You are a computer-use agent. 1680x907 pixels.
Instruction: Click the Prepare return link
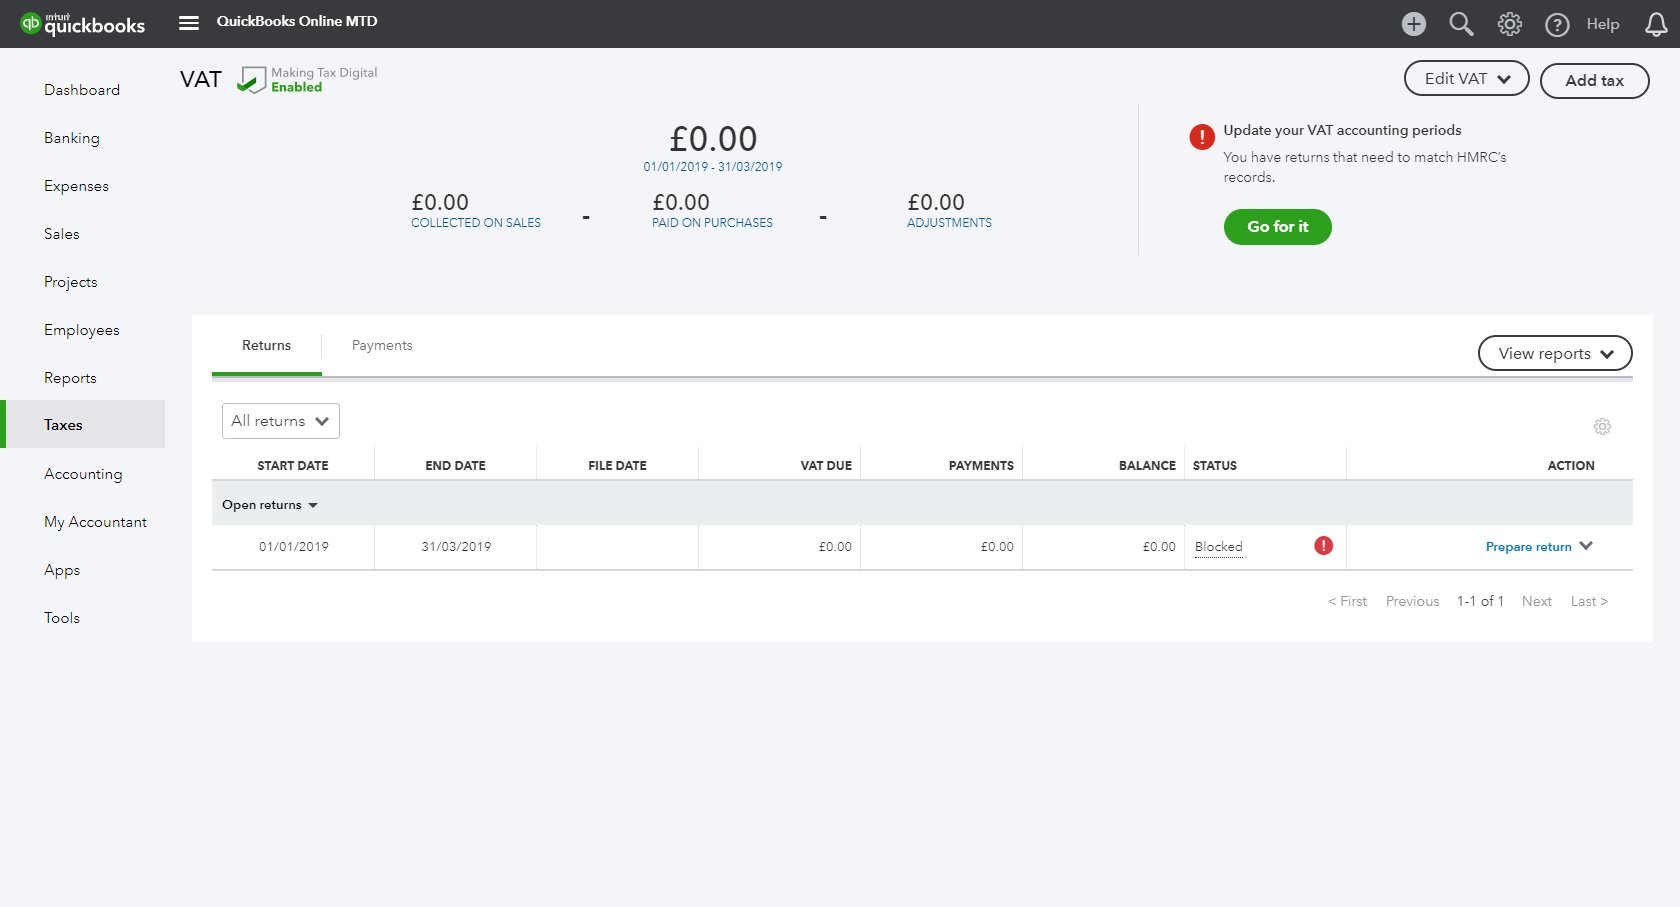[x=1529, y=547]
